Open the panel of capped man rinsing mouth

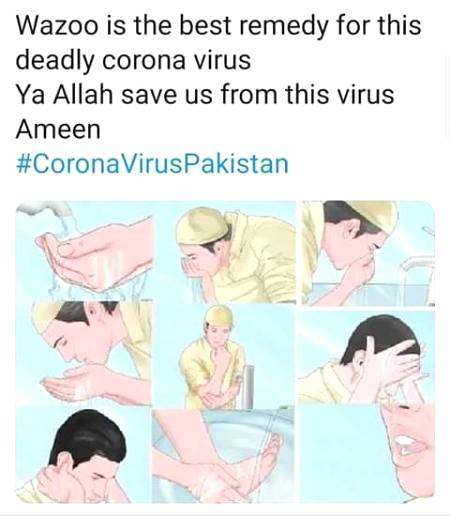(227, 252)
